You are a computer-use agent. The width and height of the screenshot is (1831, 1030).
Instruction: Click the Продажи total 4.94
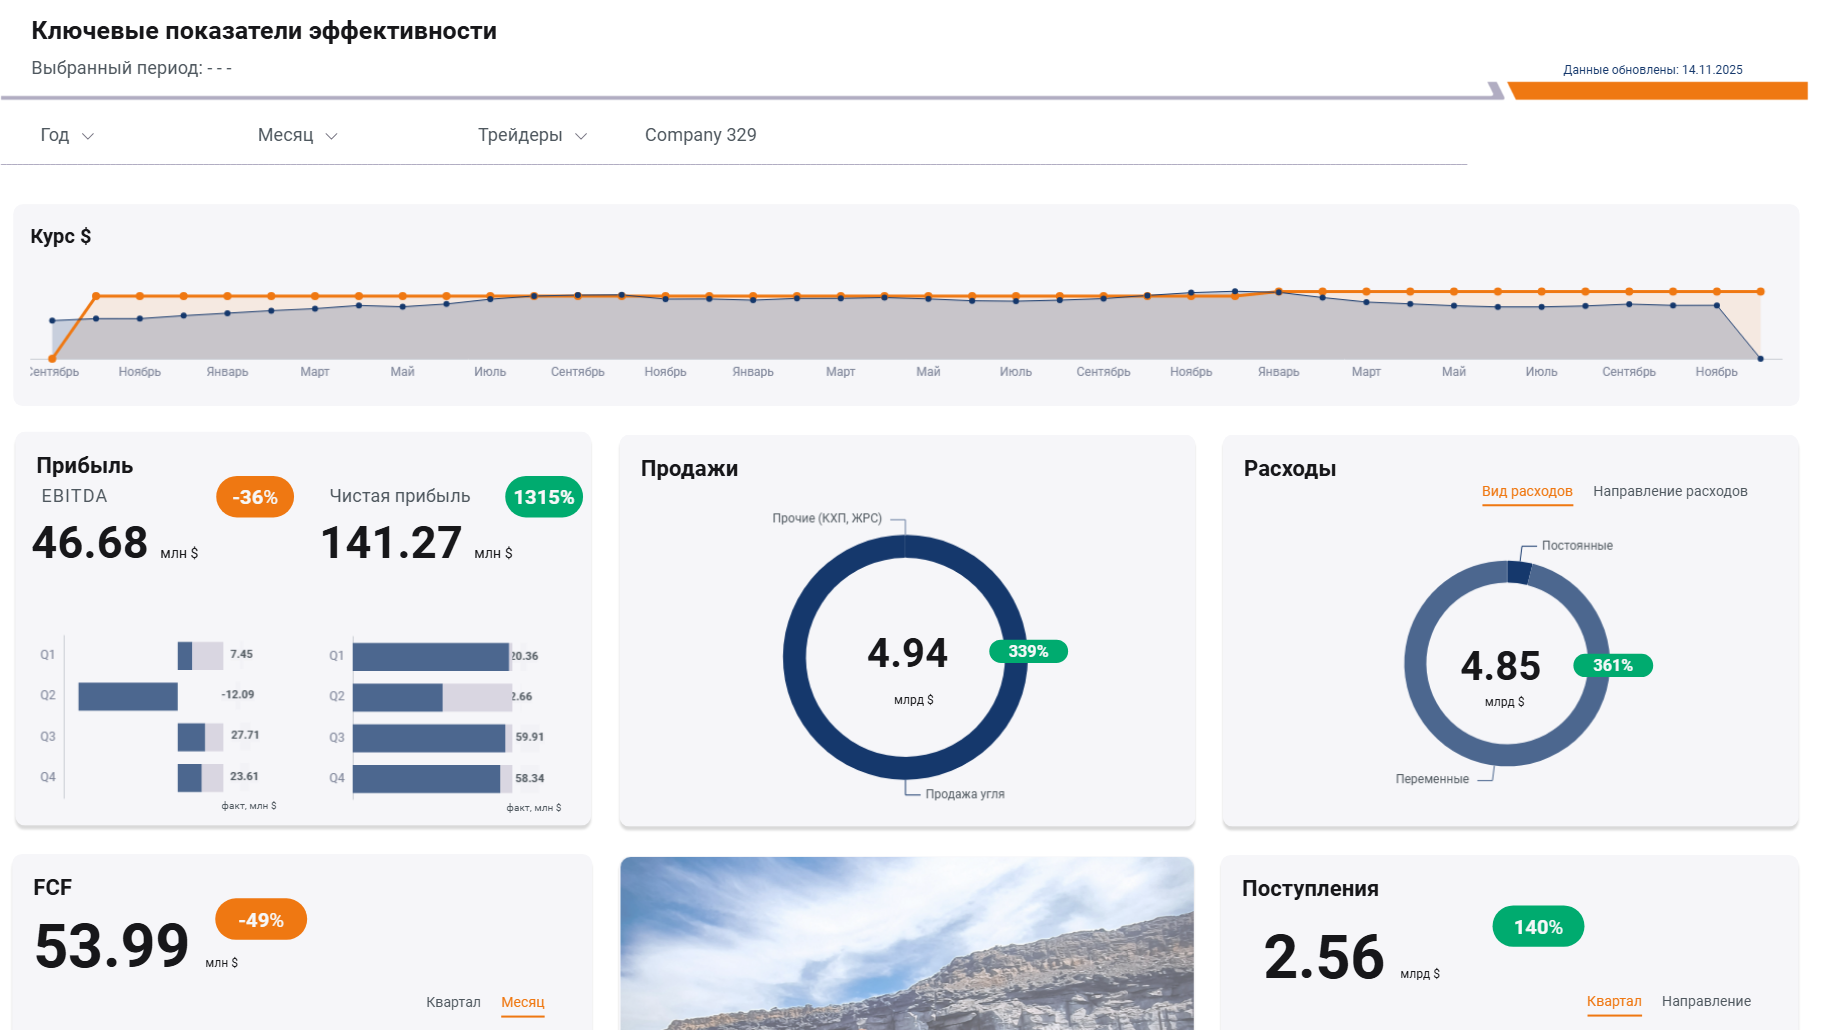[x=908, y=653]
